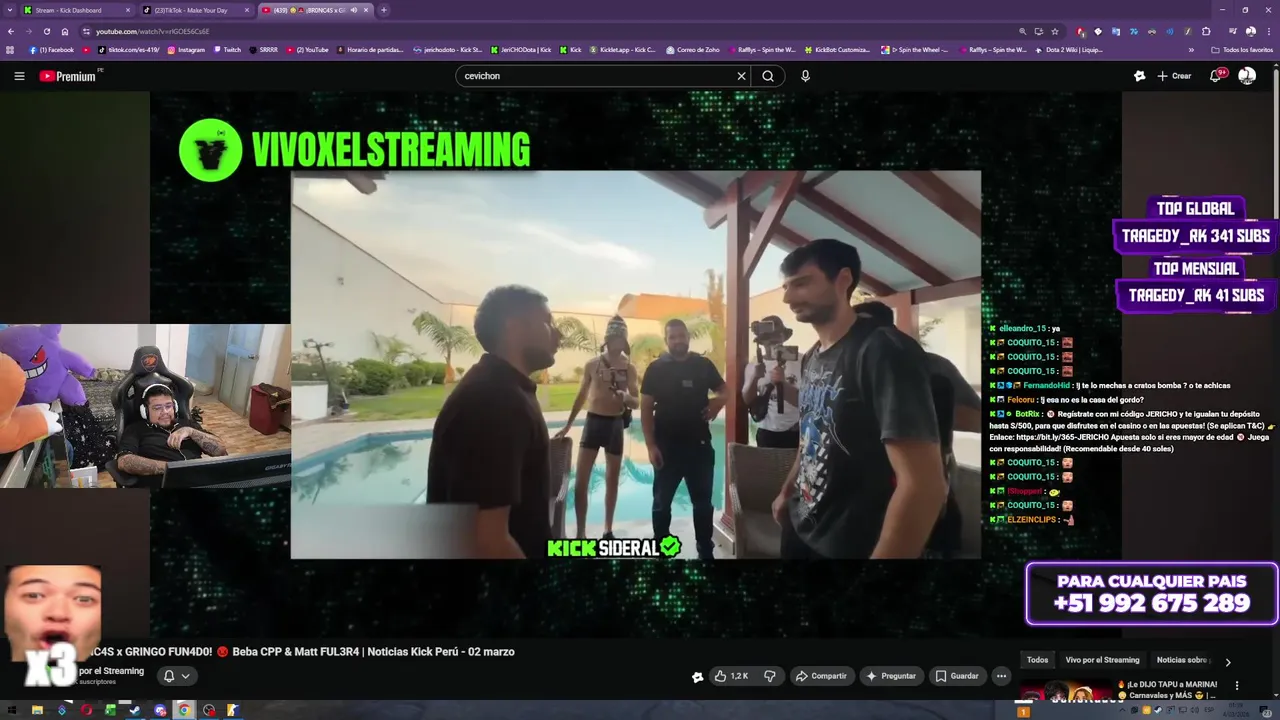Screen dimensions: 1280x720
Task: Open 'Horario de partidas' bookmark
Action: pyautogui.click(x=370, y=50)
